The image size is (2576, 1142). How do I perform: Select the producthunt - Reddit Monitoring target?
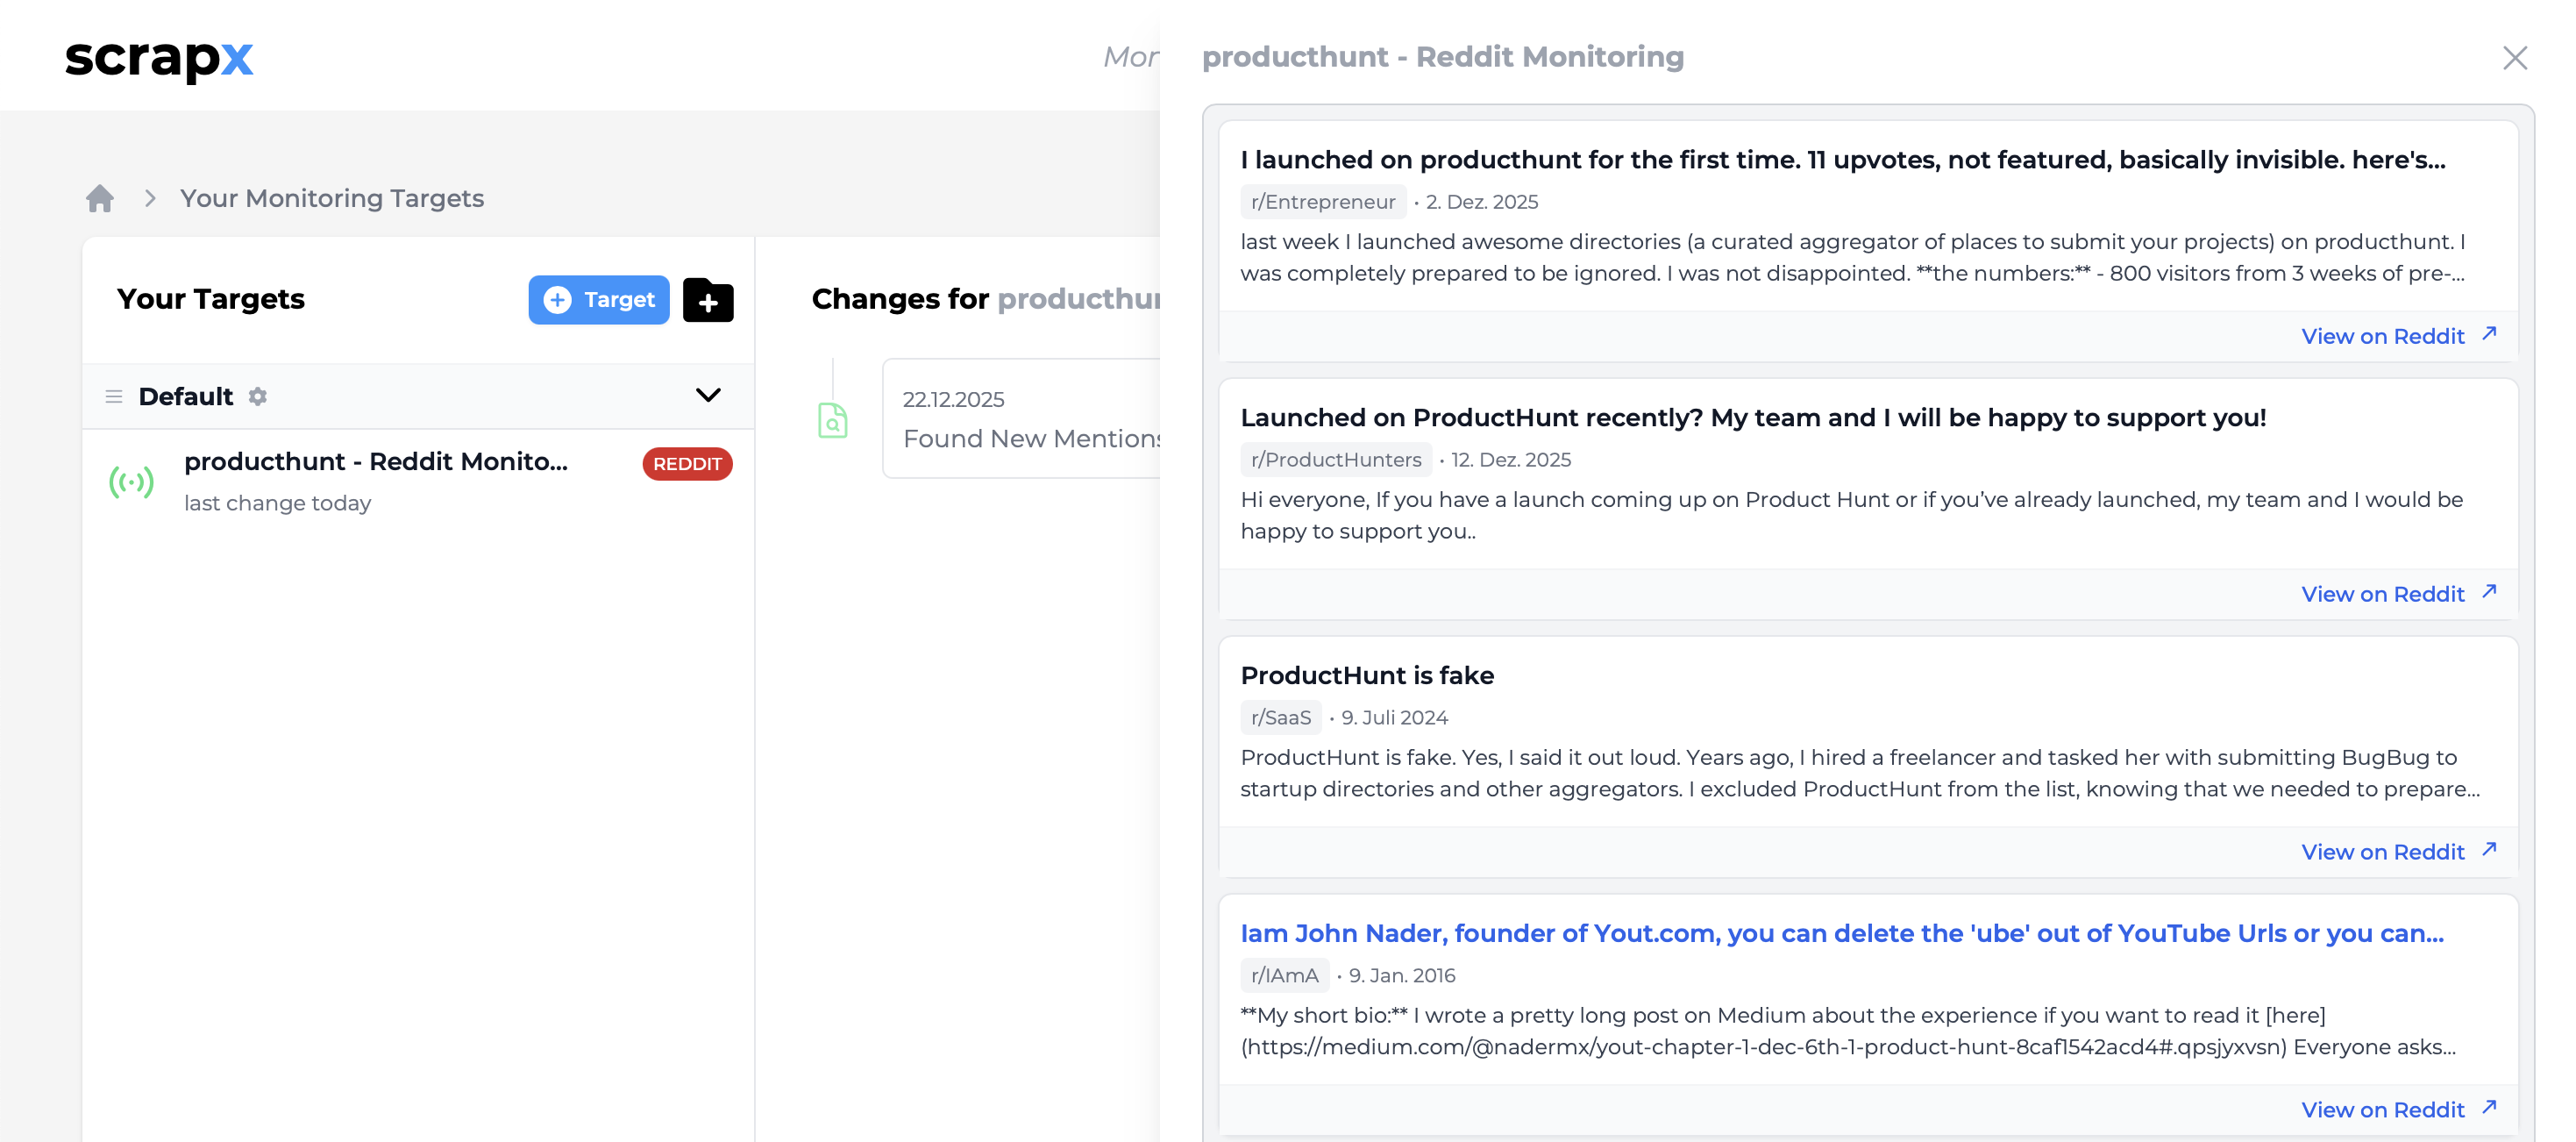pos(377,462)
